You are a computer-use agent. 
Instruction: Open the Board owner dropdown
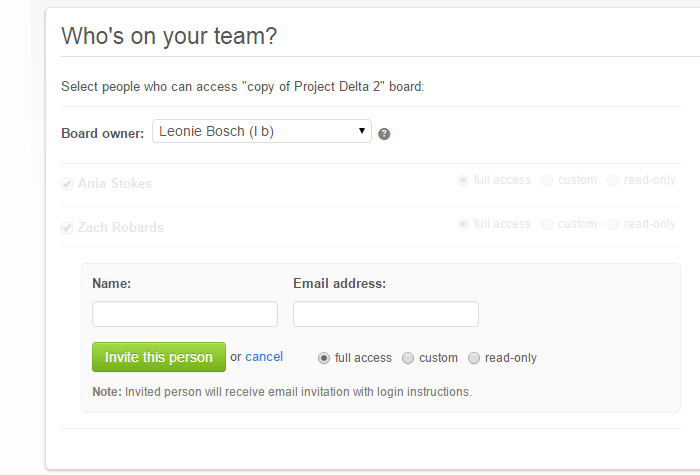point(262,131)
